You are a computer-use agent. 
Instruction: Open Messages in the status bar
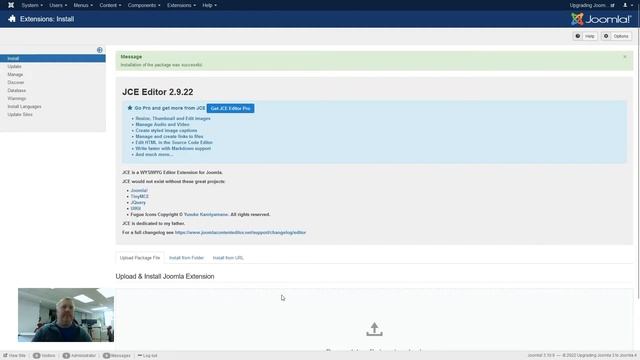117,356
